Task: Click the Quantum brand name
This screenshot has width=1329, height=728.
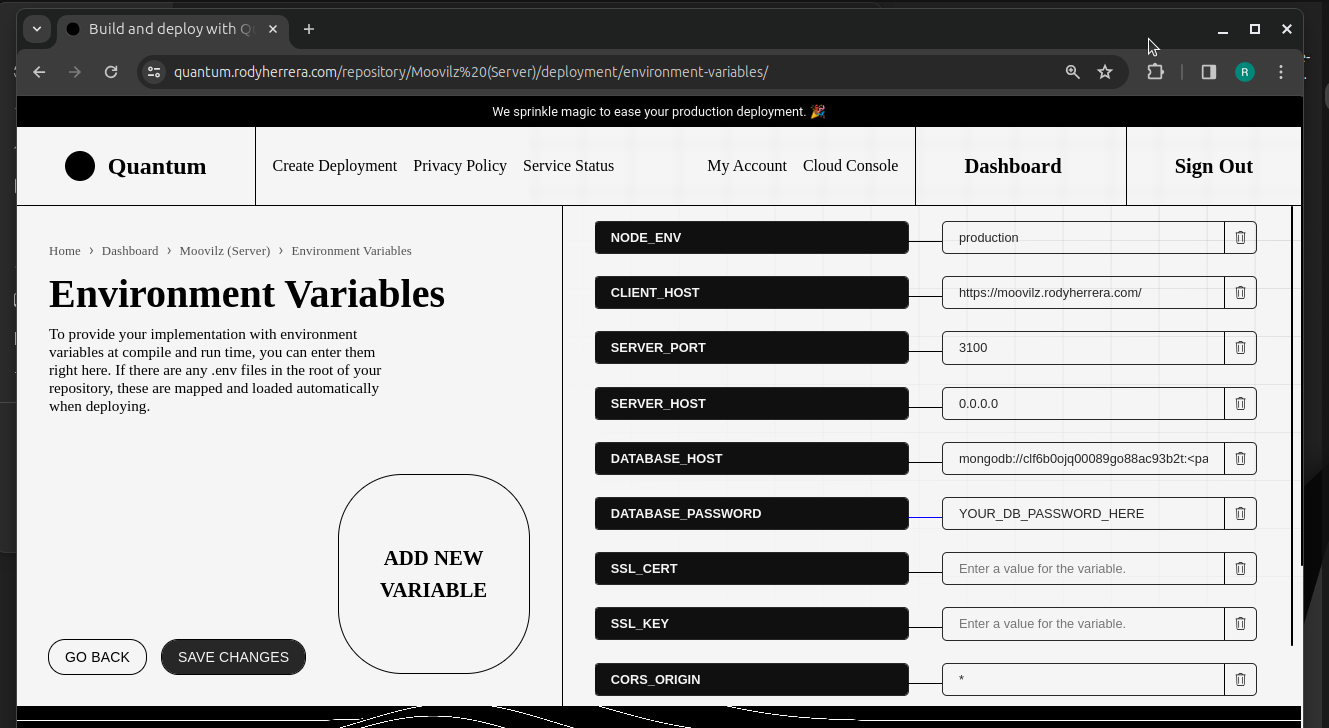Action: click(157, 166)
